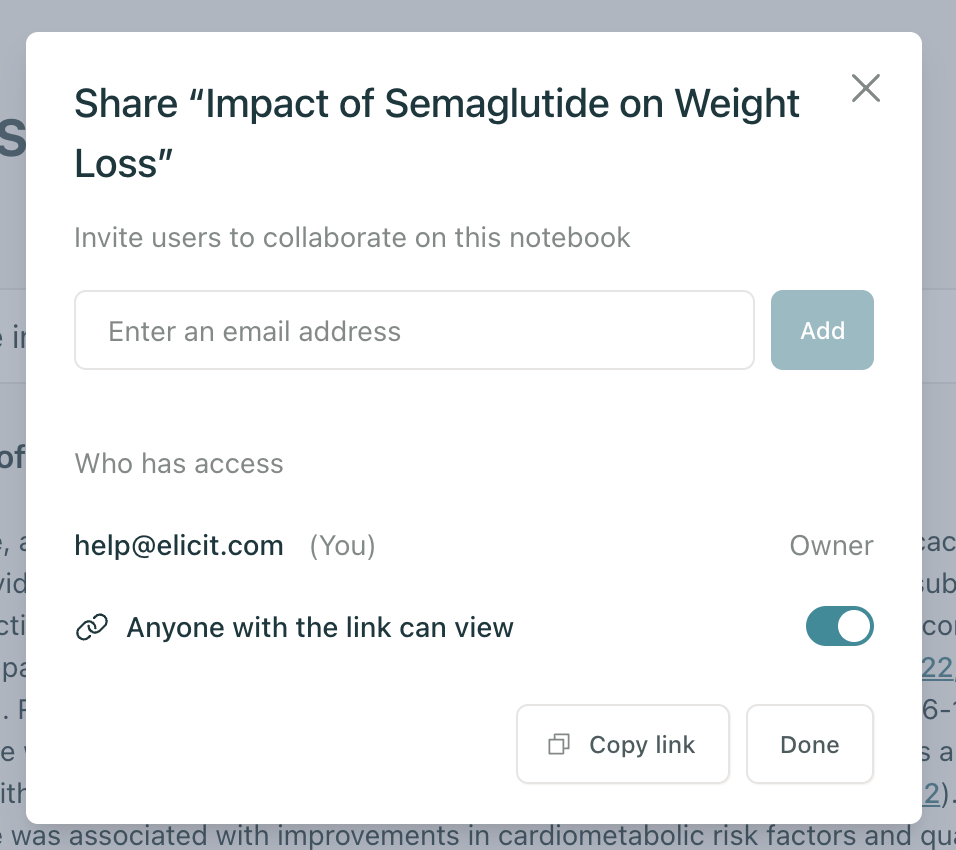The width and height of the screenshot is (956, 850).
Task: Click the dimmed page area above the dialog
Action: coord(478,15)
